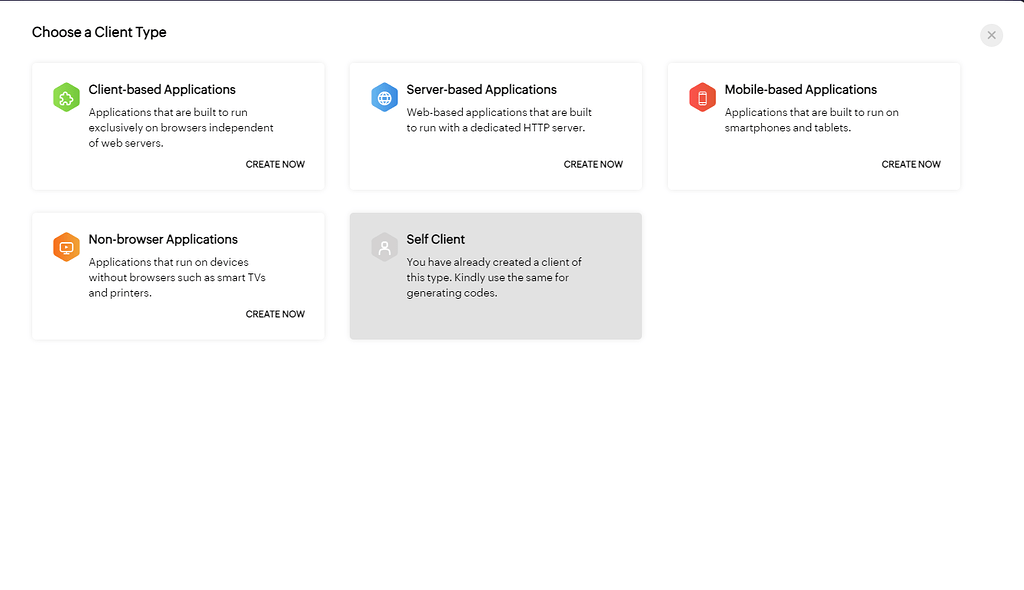Close the Choose a Client Type dialog

[991, 35]
